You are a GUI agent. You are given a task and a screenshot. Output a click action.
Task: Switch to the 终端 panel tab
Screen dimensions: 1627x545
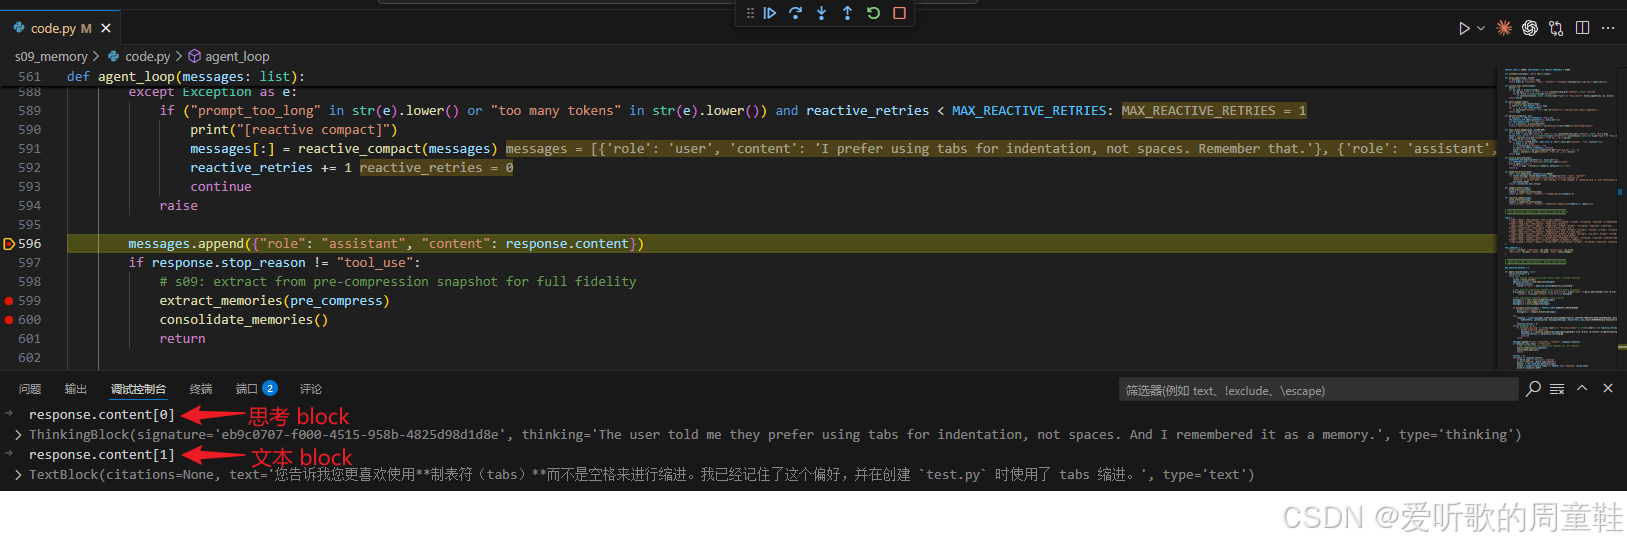[201, 389]
